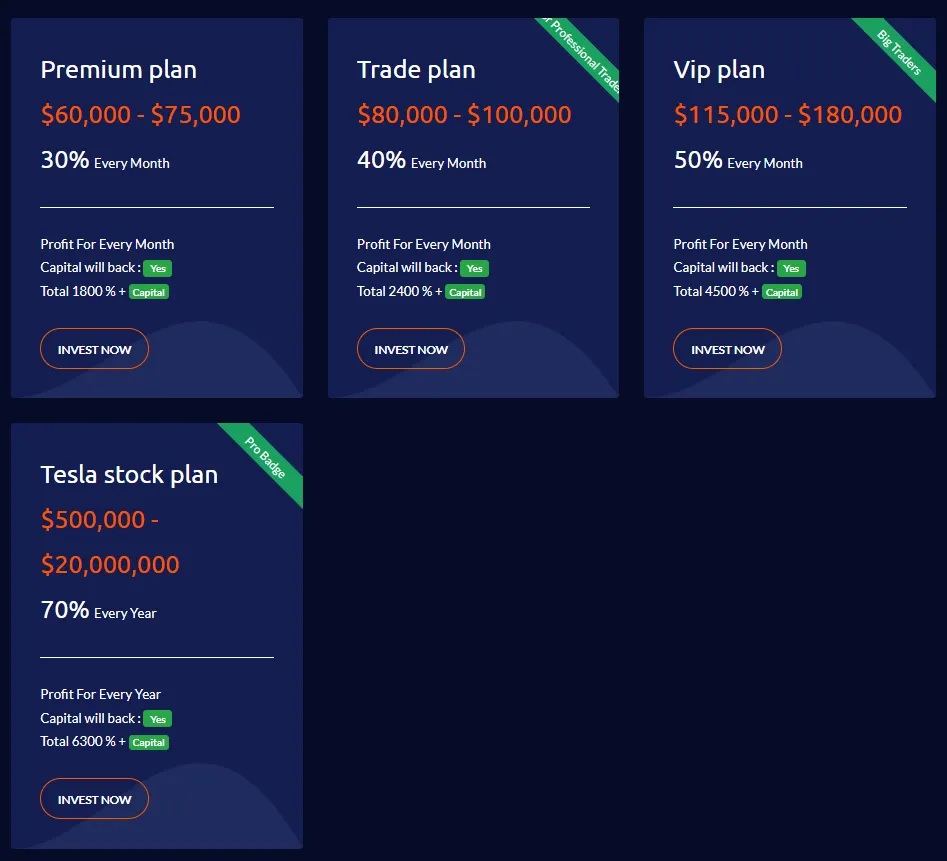Screen dimensions: 947x861
Task: Click Invest Now on the Premium plan
Action: [x=94, y=349]
